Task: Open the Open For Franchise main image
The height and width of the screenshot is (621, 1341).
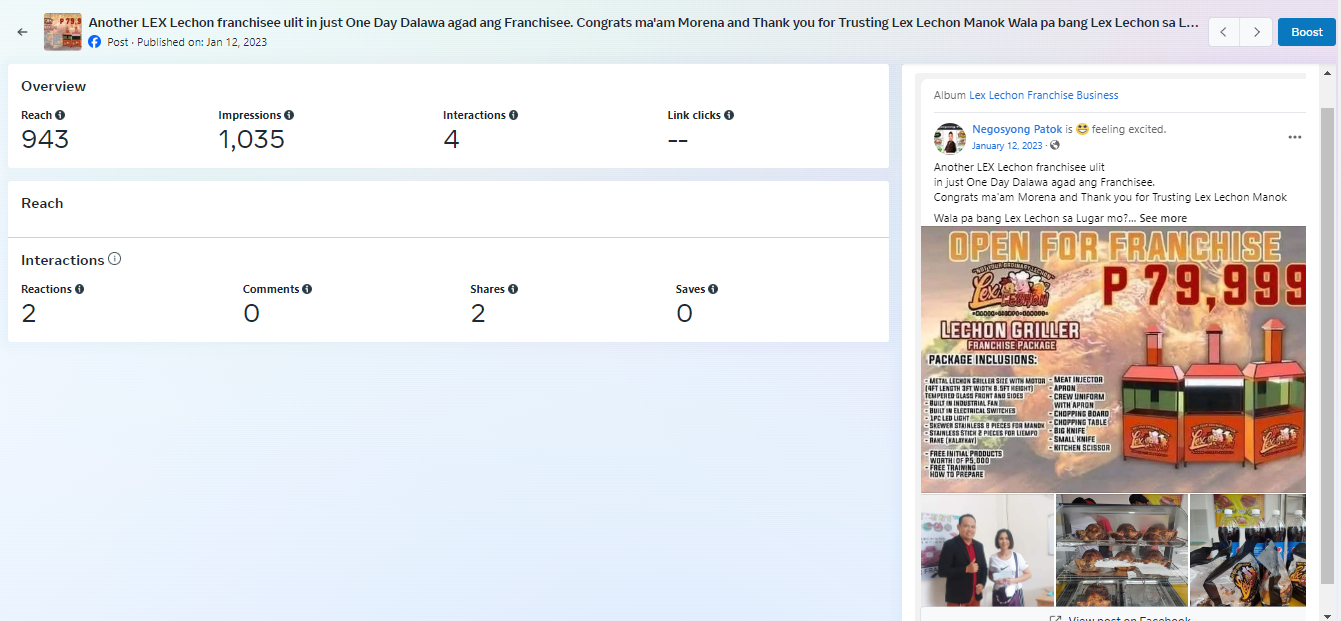Action: coord(1113,360)
